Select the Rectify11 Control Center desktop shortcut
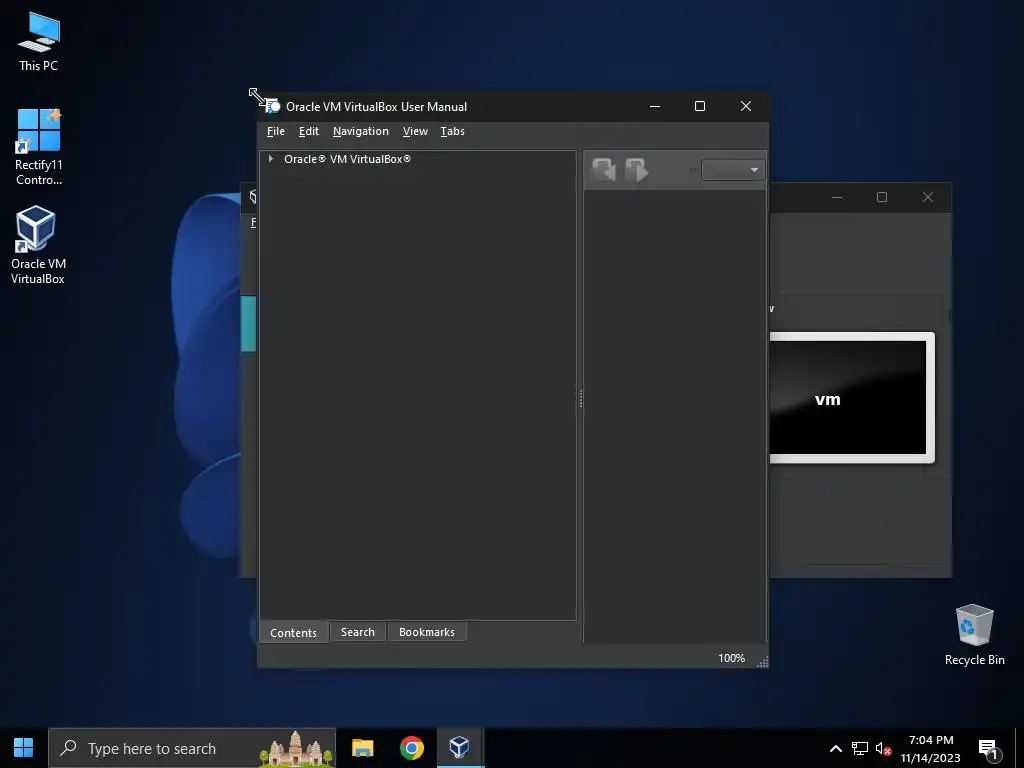Screen dimensions: 1024x768 coord(39,148)
